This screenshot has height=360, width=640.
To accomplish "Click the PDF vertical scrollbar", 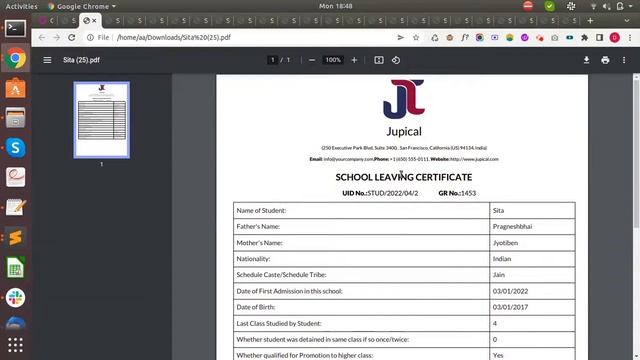I will [636, 152].
